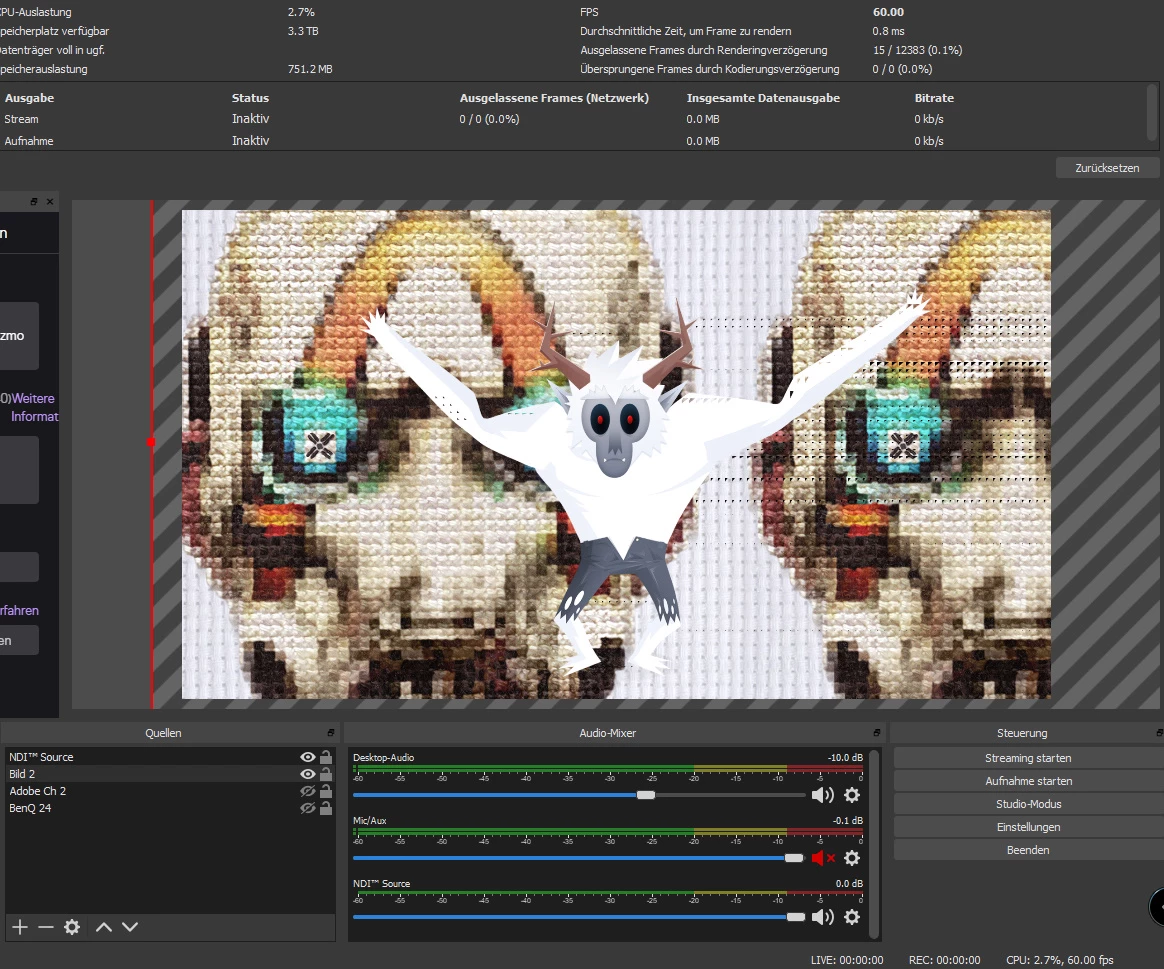
Task: Click Streaming starten button
Action: (1028, 758)
